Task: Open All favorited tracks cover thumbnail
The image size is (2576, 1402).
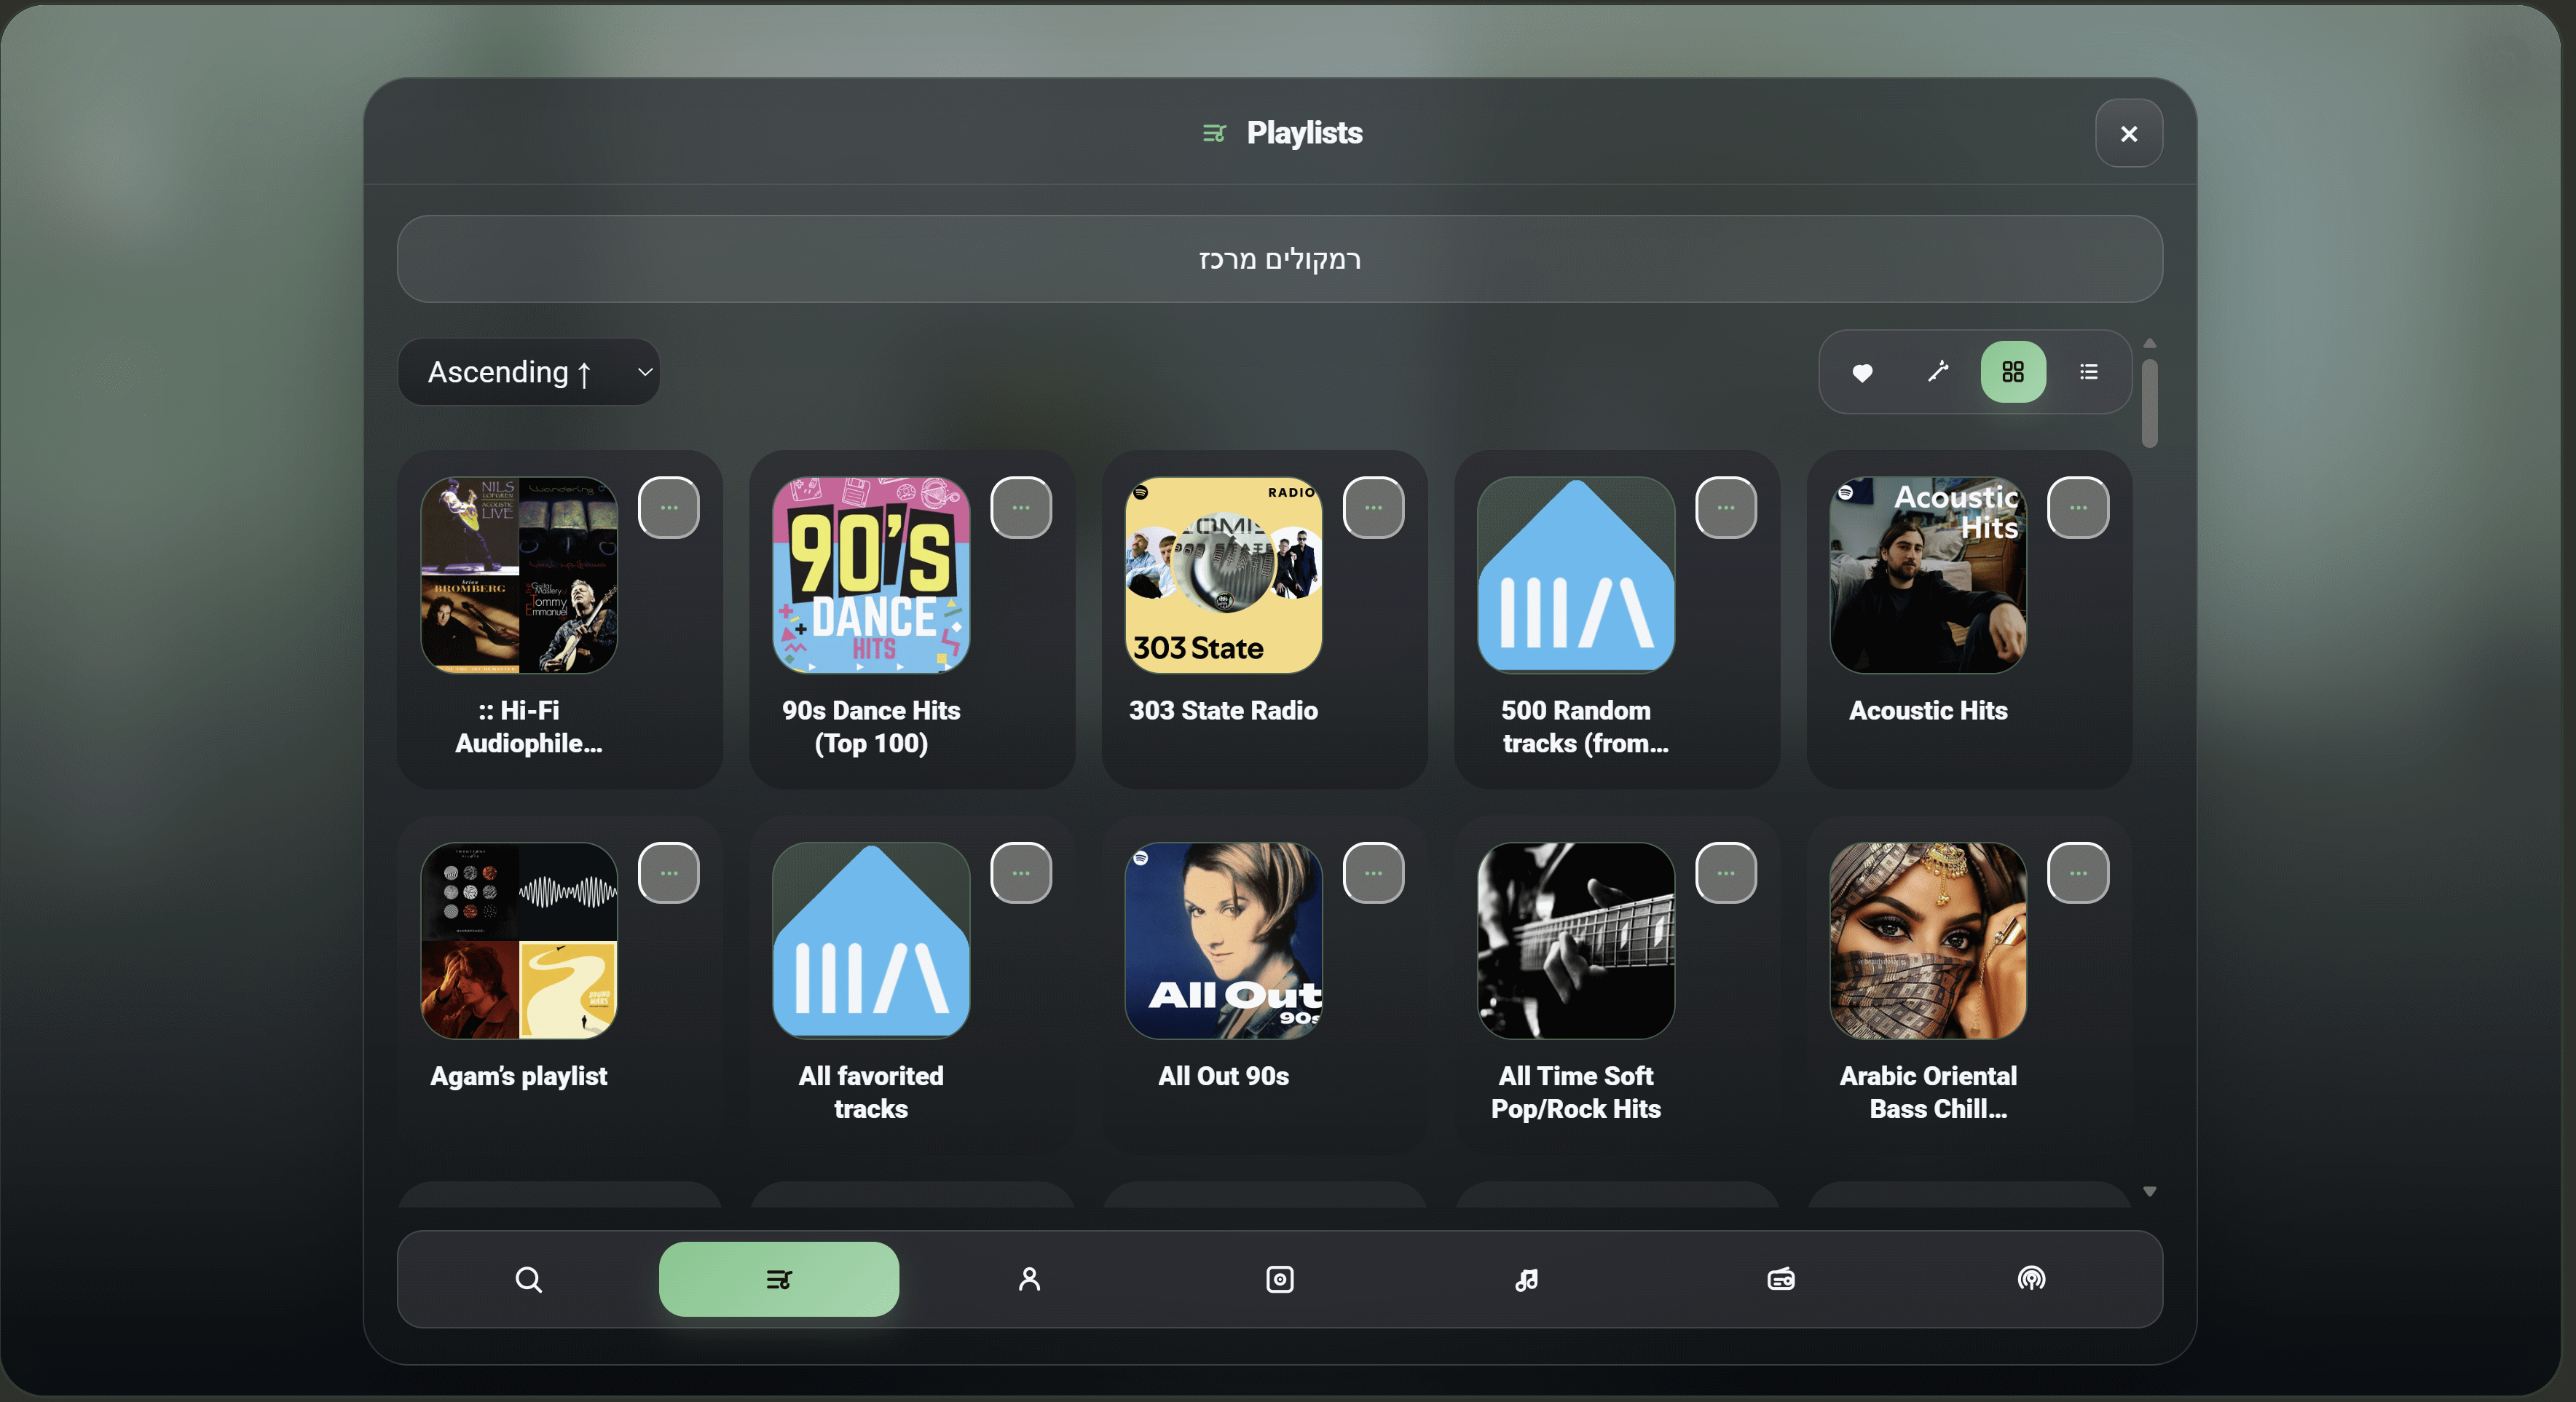Action: click(x=871, y=941)
